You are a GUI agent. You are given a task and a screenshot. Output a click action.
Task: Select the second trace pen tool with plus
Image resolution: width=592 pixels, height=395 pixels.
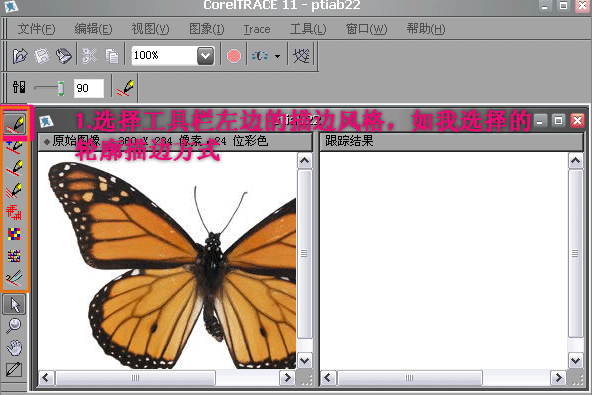(x=14, y=146)
